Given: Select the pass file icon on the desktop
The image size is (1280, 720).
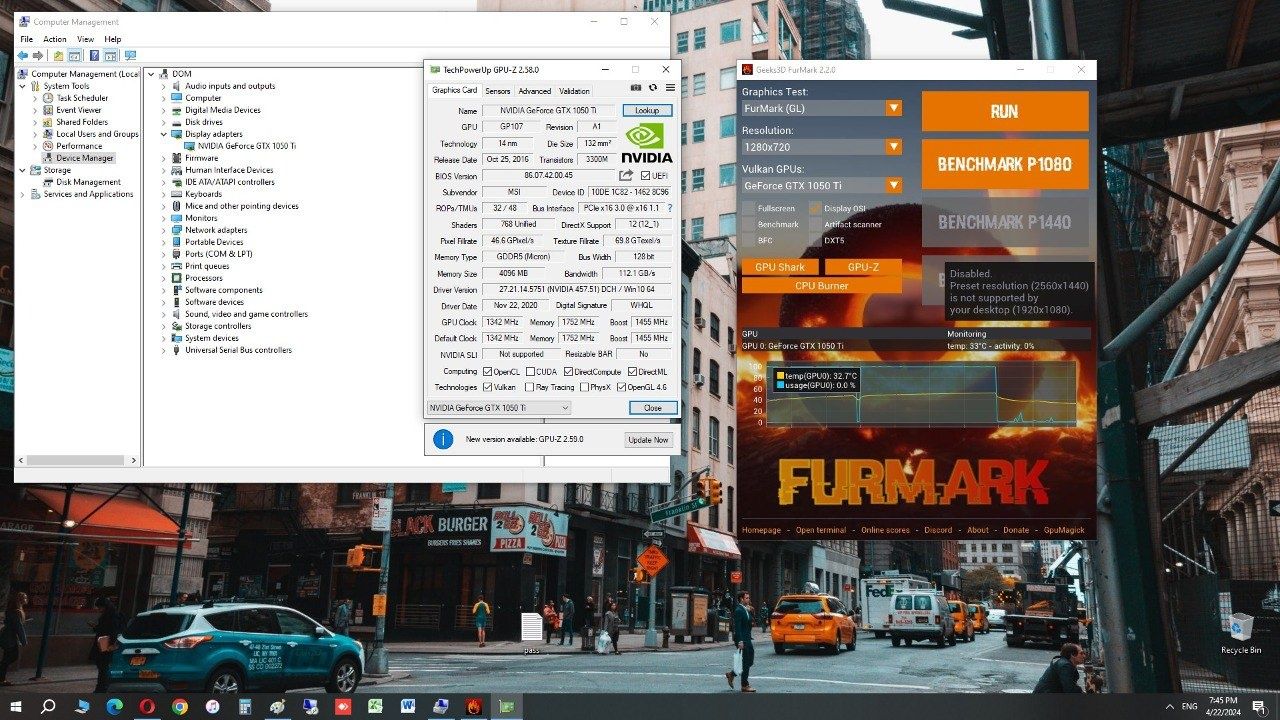Looking at the screenshot, I should [x=532, y=633].
